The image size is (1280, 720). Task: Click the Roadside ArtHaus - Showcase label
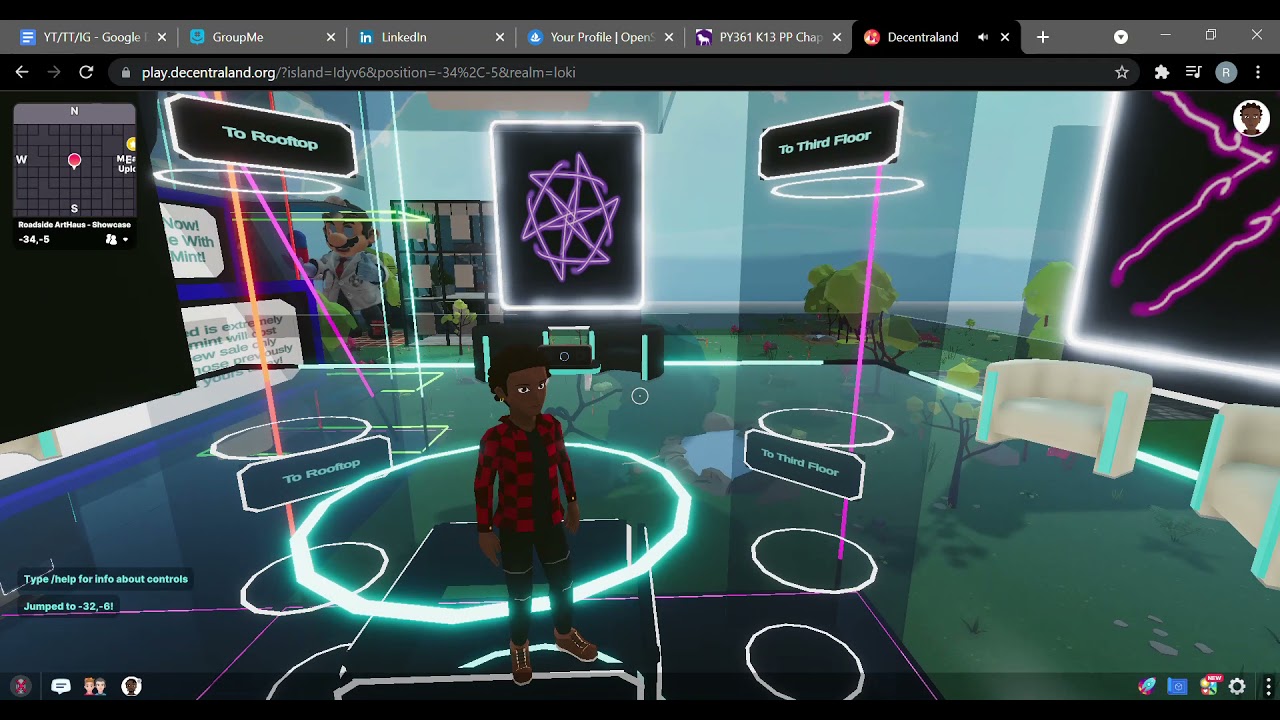(x=74, y=225)
